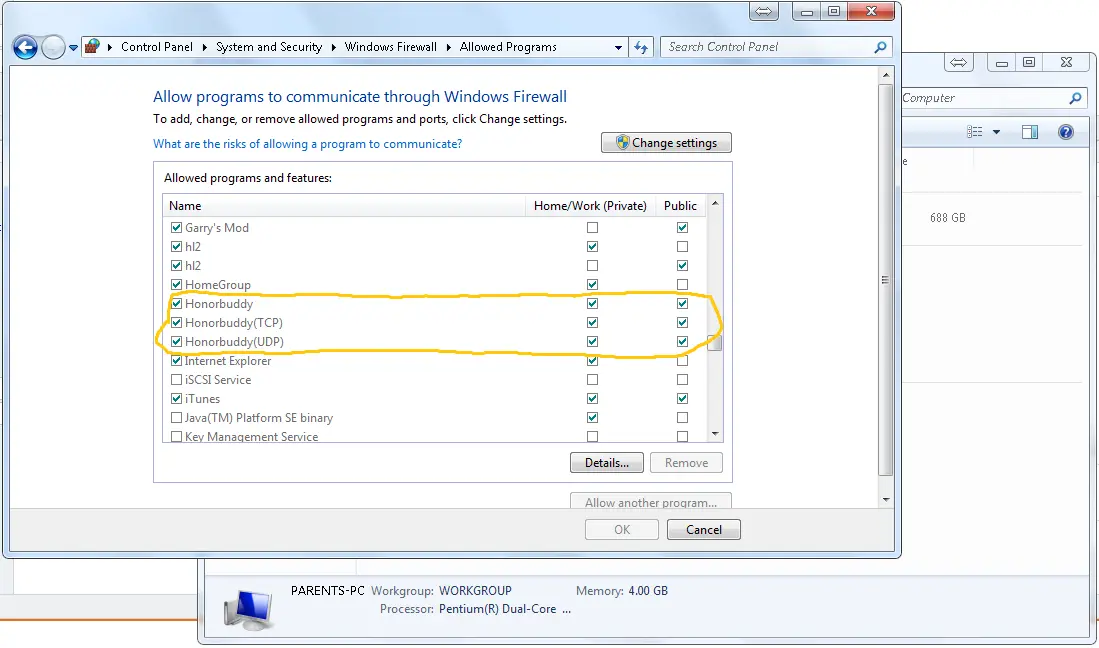
Task: Click the refresh icon beside address bar
Action: point(643,47)
